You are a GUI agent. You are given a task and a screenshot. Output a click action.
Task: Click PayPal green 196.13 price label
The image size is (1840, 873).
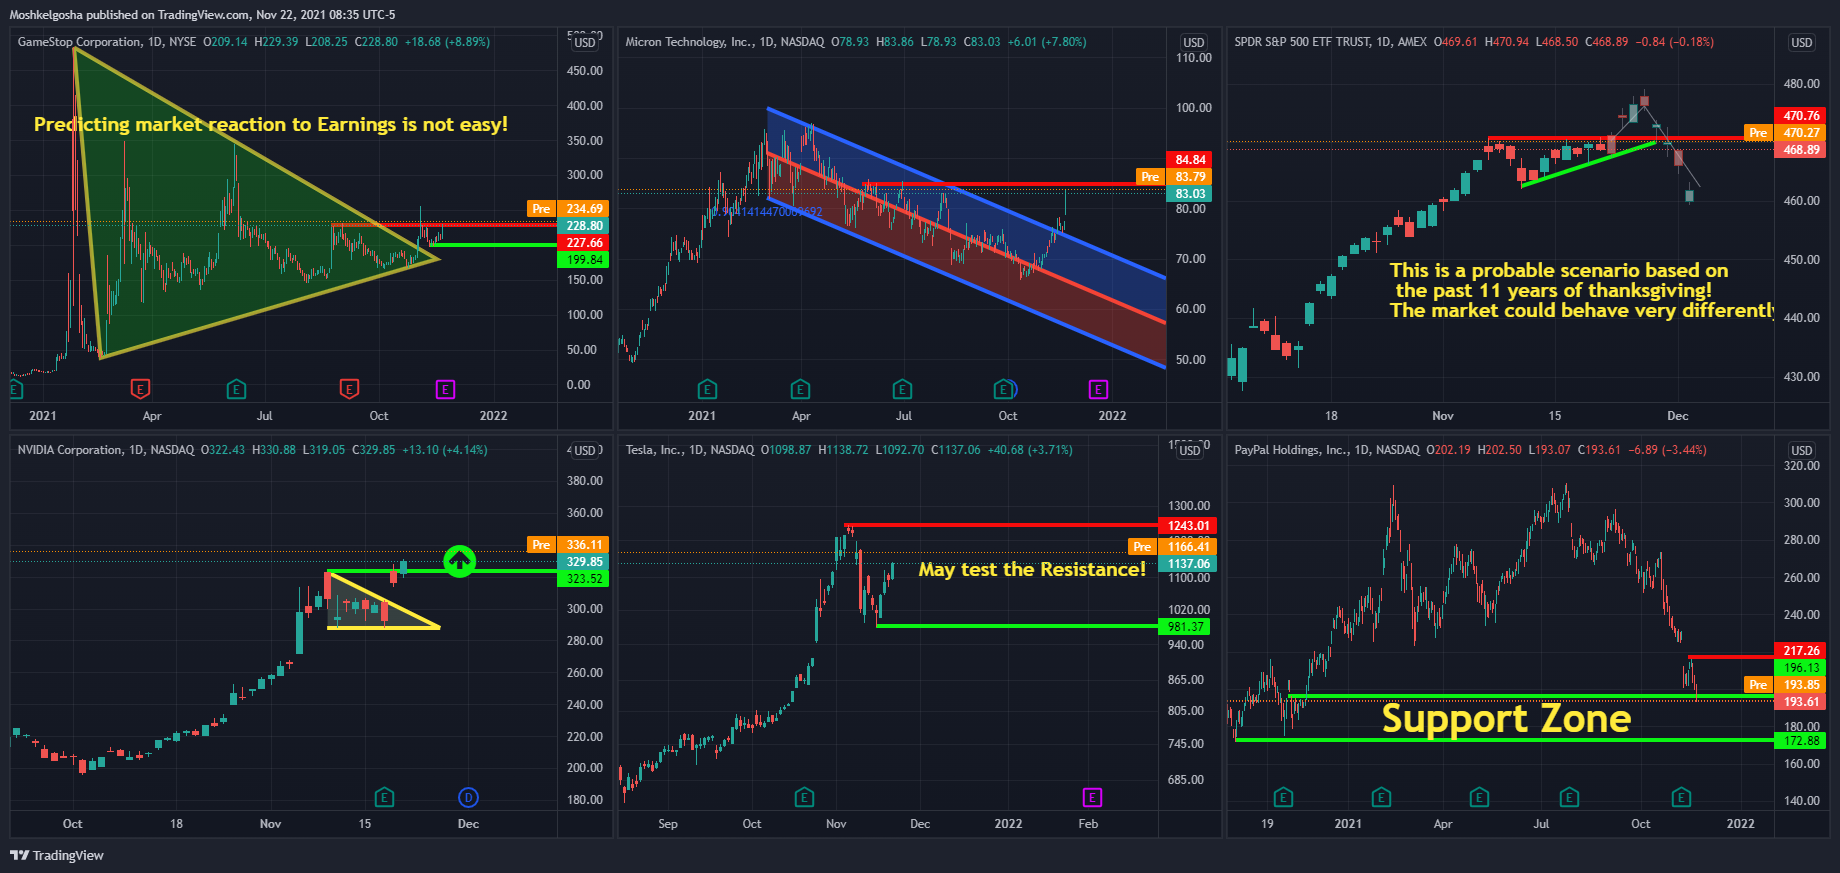coord(1801,668)
